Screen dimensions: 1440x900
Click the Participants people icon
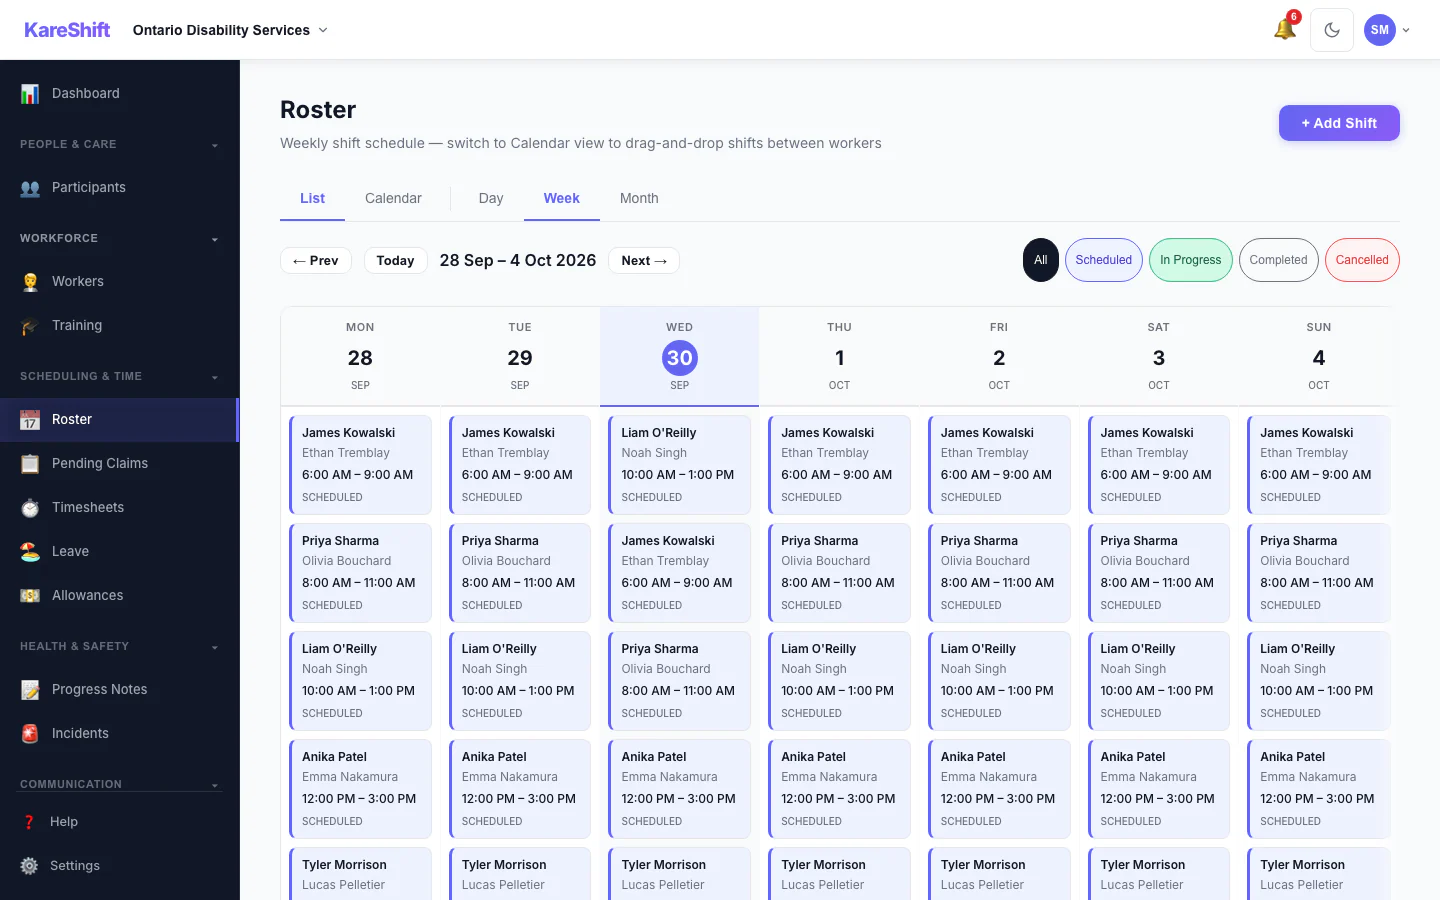[30, 188]
